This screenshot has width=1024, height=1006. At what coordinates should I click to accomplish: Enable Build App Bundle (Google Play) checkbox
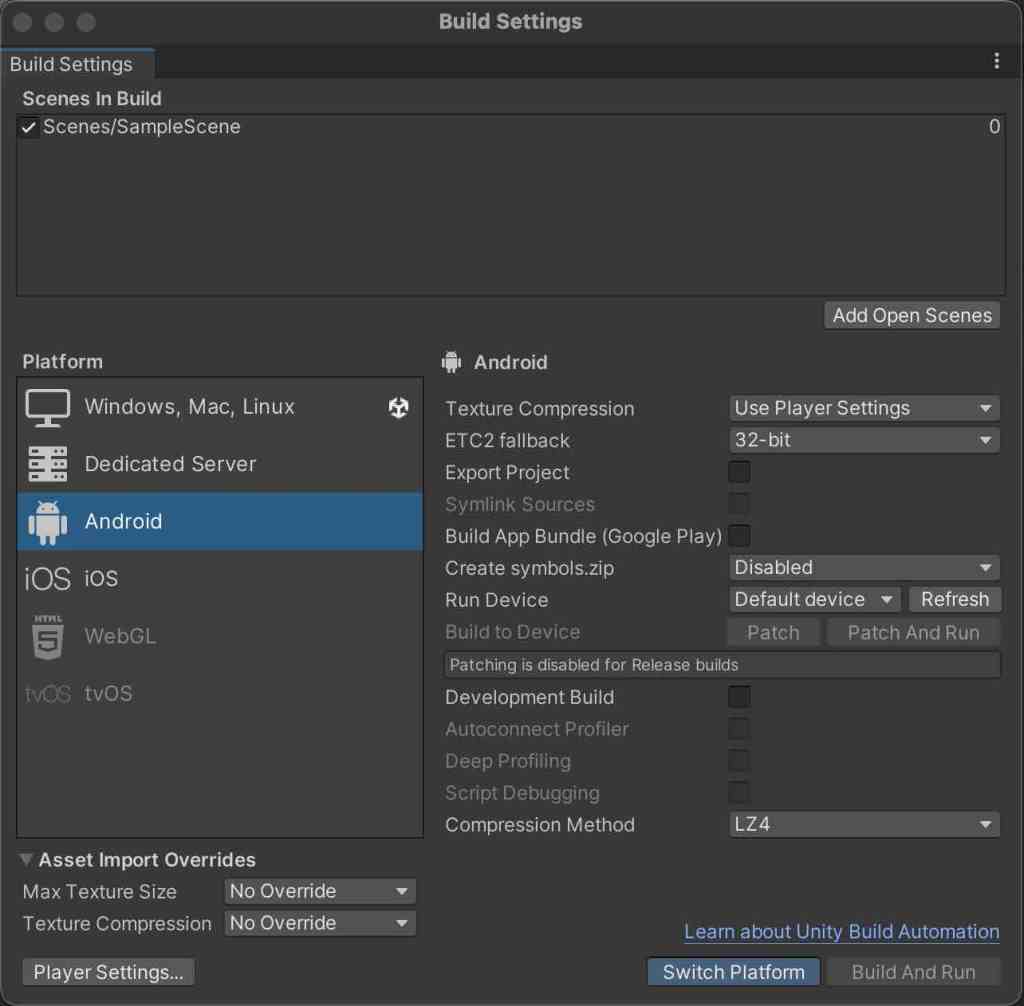coord(739,536)
